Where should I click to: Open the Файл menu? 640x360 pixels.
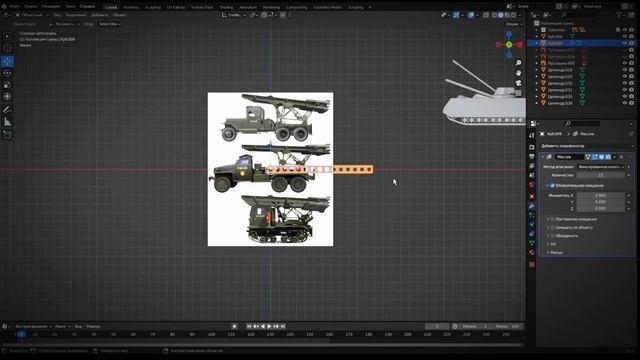coord(14,7)
